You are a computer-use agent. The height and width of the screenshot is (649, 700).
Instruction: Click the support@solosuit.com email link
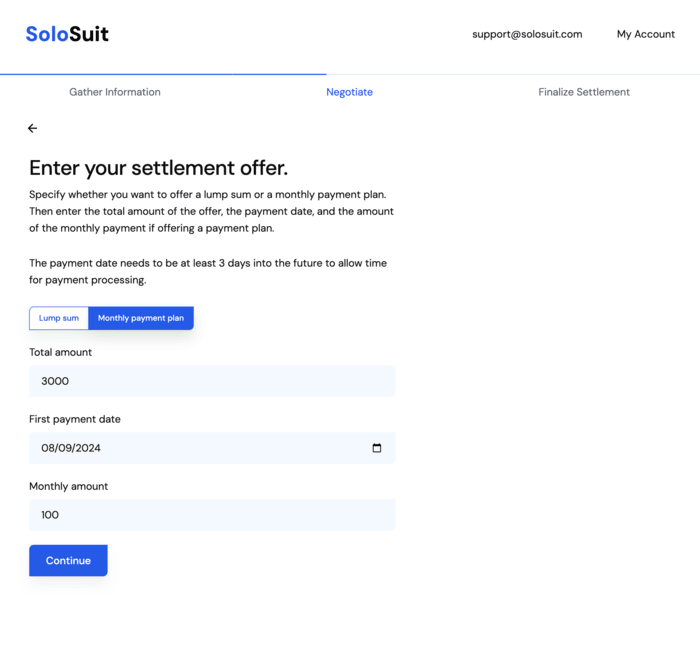click(x=527, y=34)
